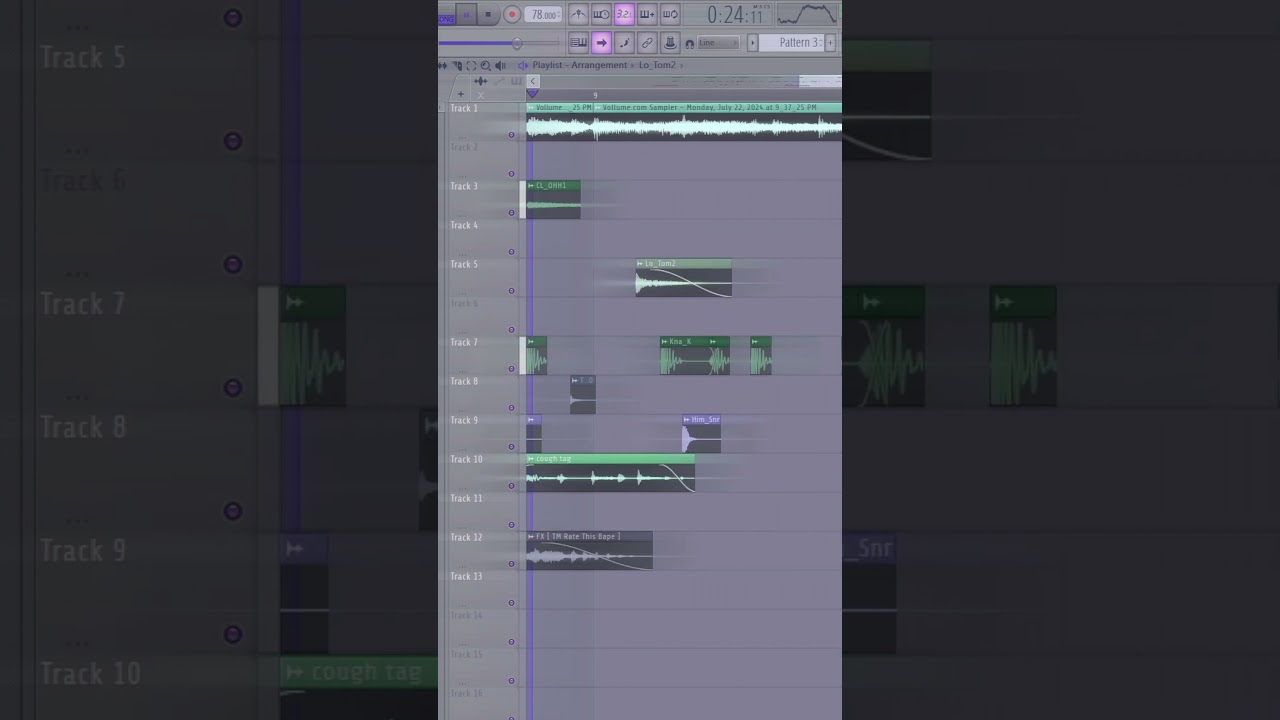Toggle typing keyboard to piano icon
This screenshot has width=1280, height=720.
[x=578, y=42]
